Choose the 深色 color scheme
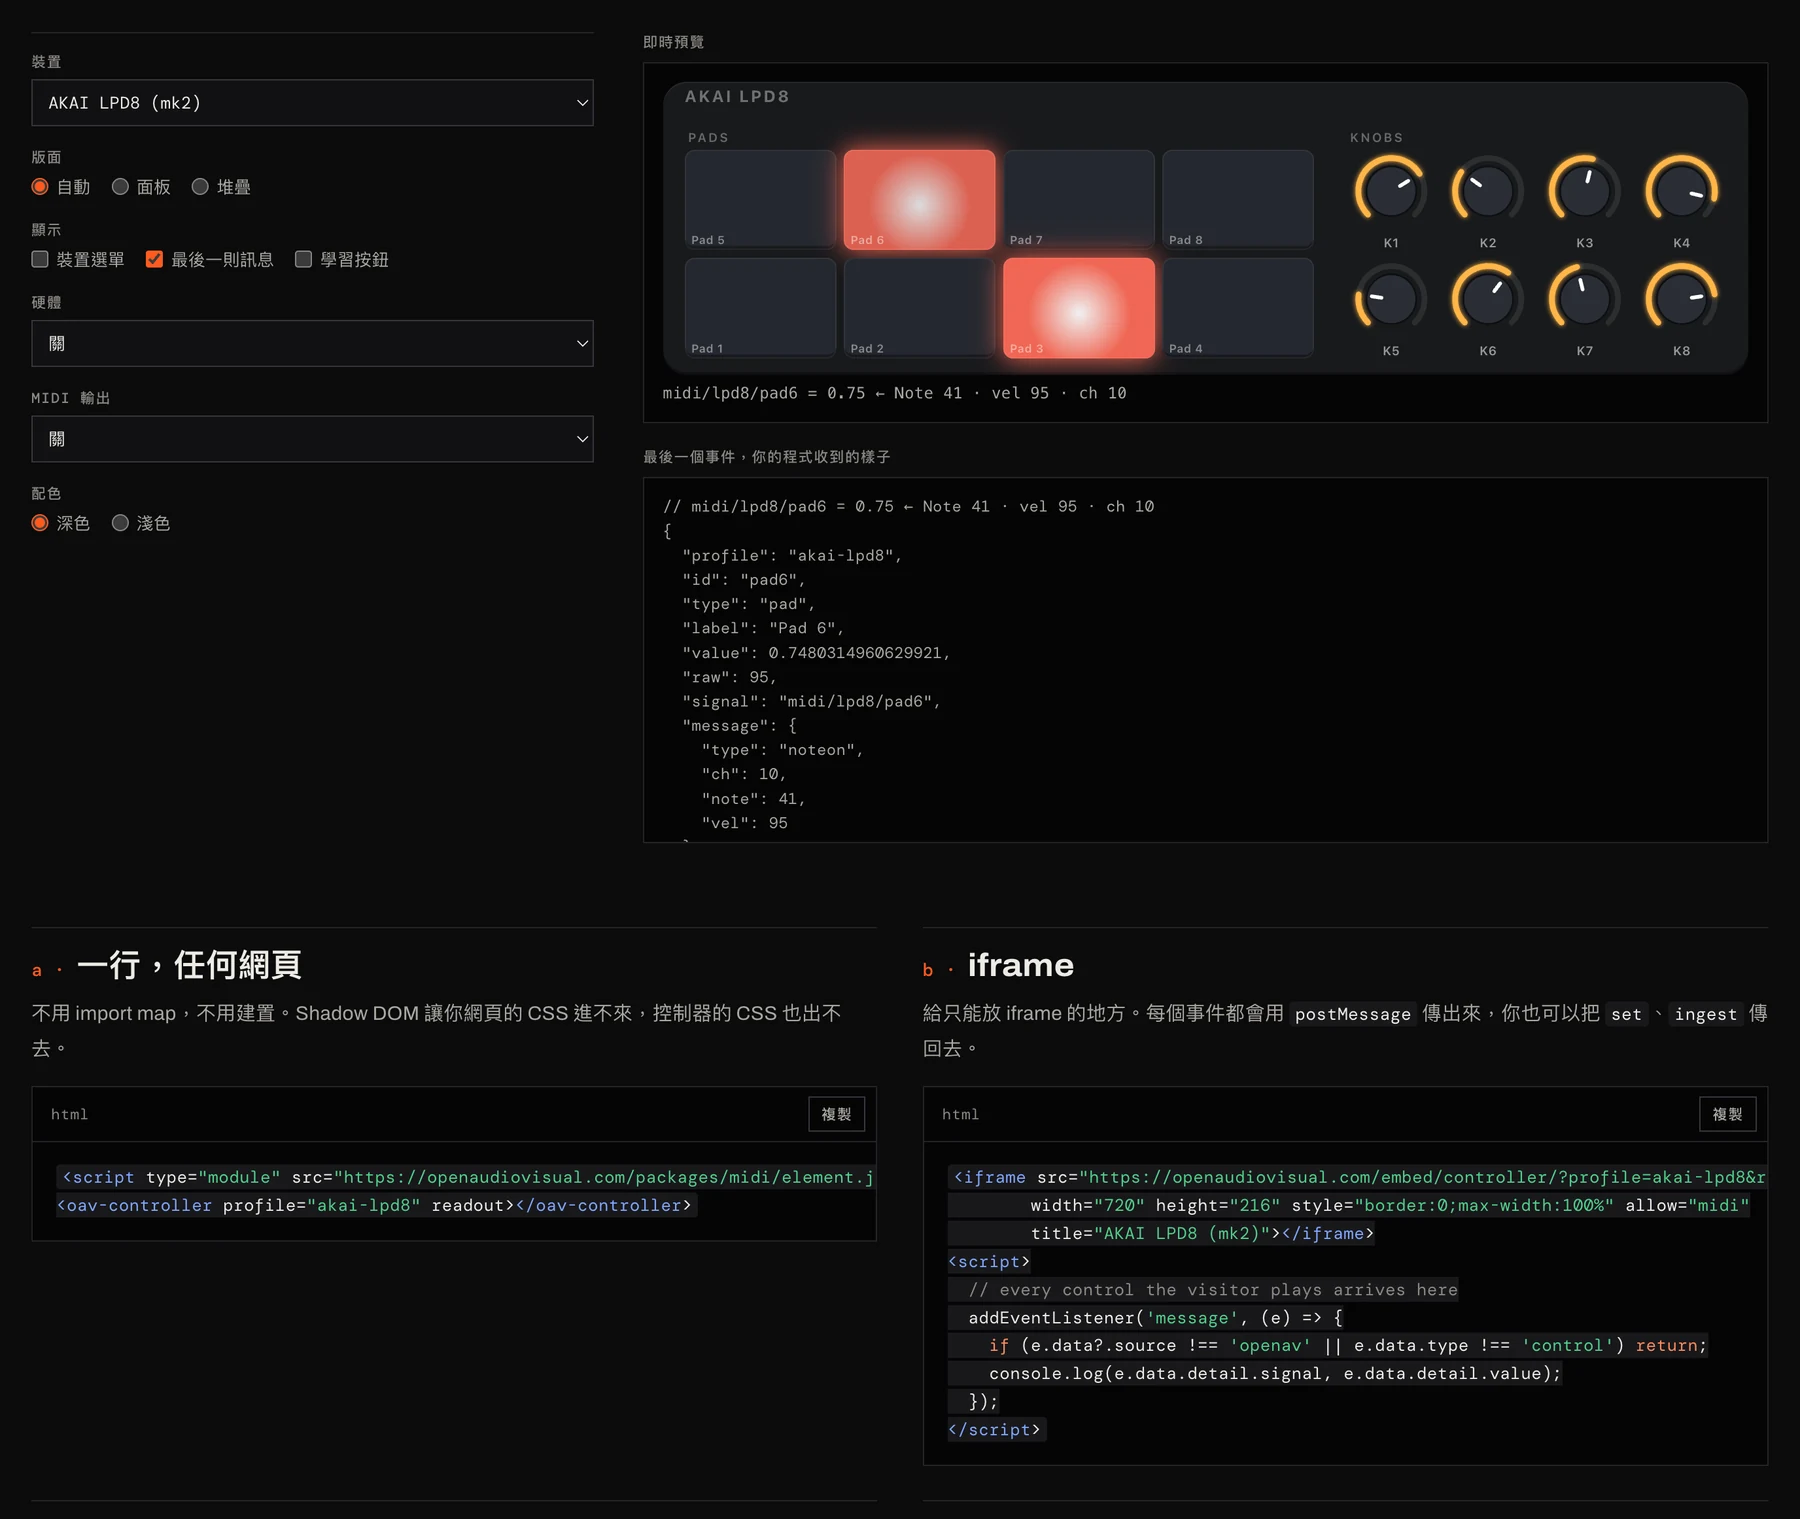Viewport: 1800px width, 1519px height. pyautogui.click(x=40, y=523)
